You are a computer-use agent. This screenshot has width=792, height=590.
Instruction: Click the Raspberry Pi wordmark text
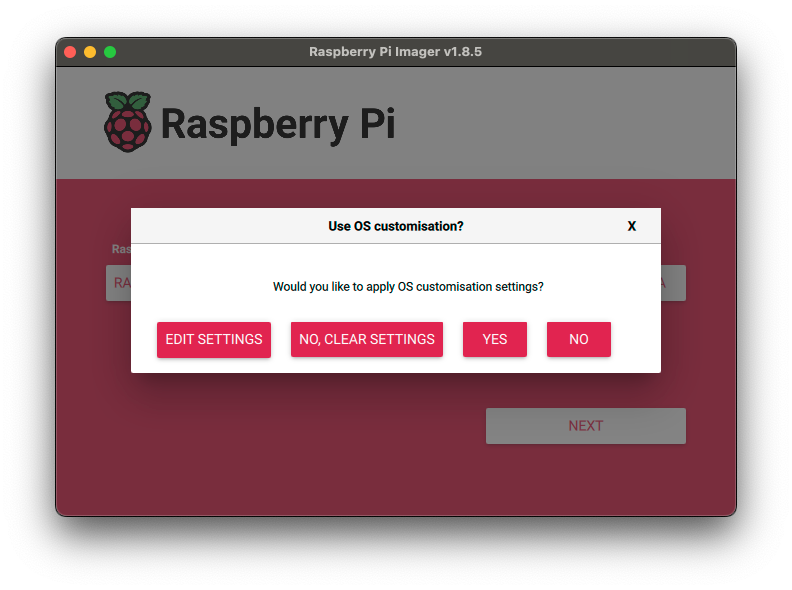(x=277, y=124)
